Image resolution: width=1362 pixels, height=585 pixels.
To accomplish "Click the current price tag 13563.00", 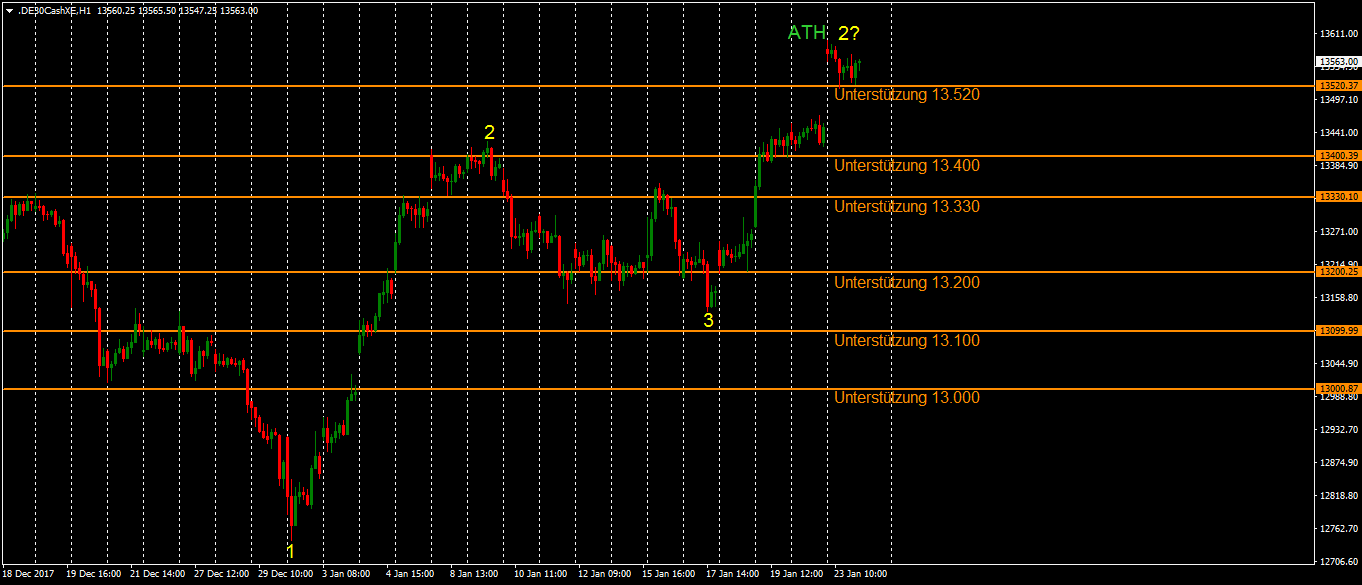I will point(1337,61).
